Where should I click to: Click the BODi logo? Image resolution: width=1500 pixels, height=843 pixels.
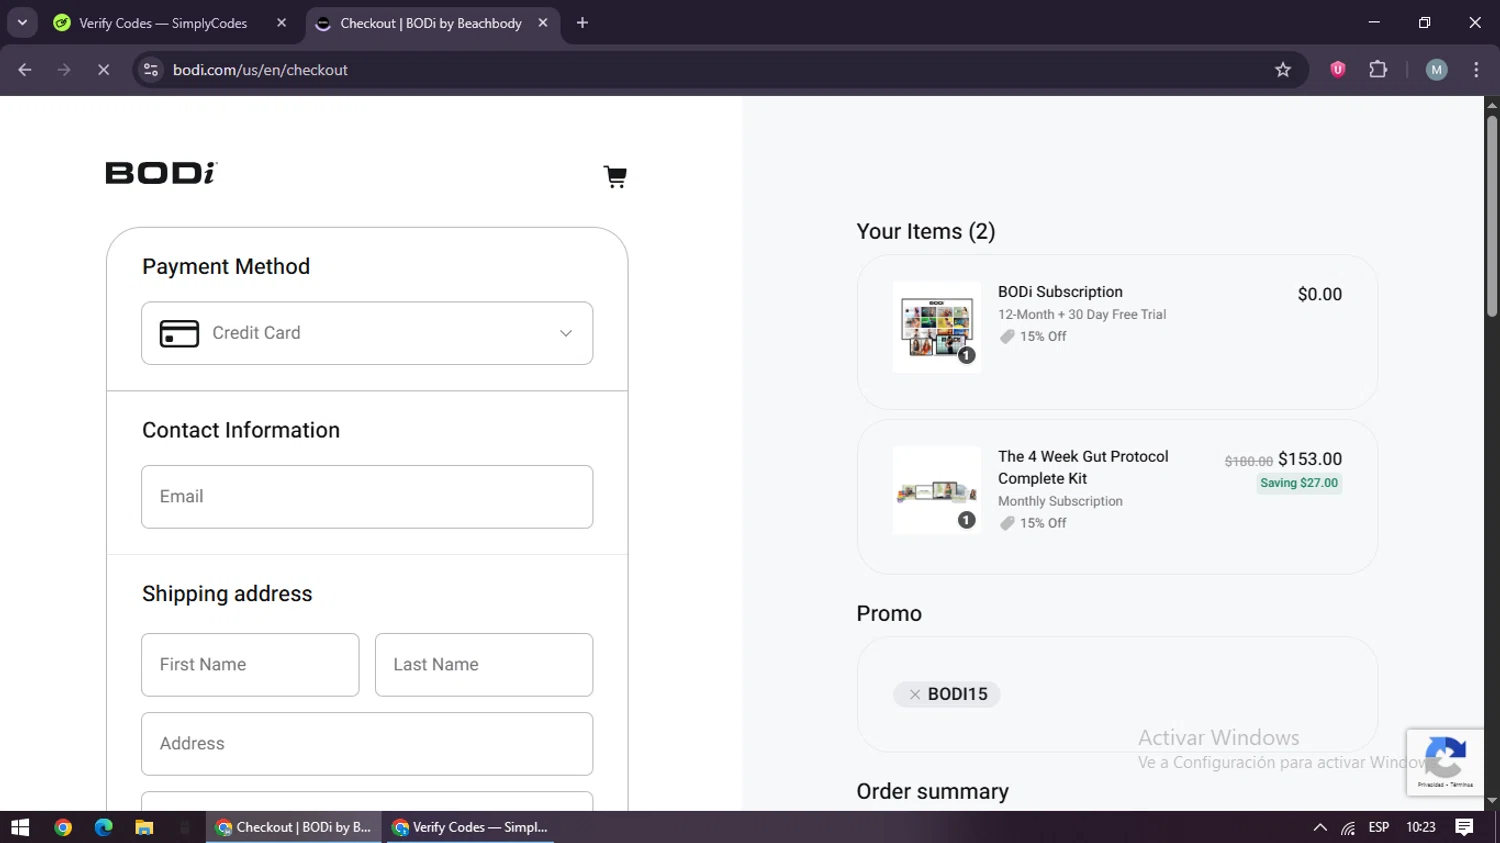tap(161, 173)
